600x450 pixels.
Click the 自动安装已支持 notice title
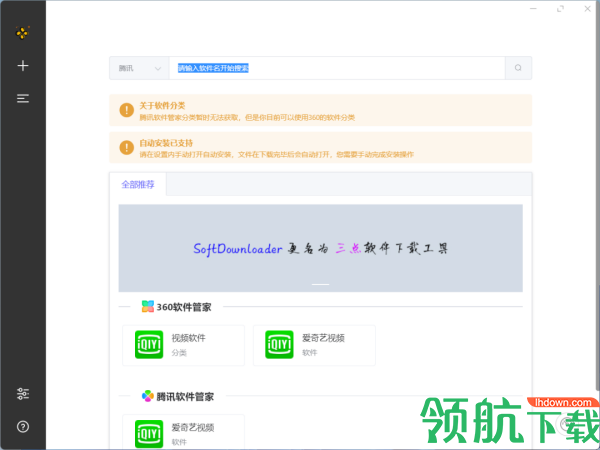tap(166, 143)
